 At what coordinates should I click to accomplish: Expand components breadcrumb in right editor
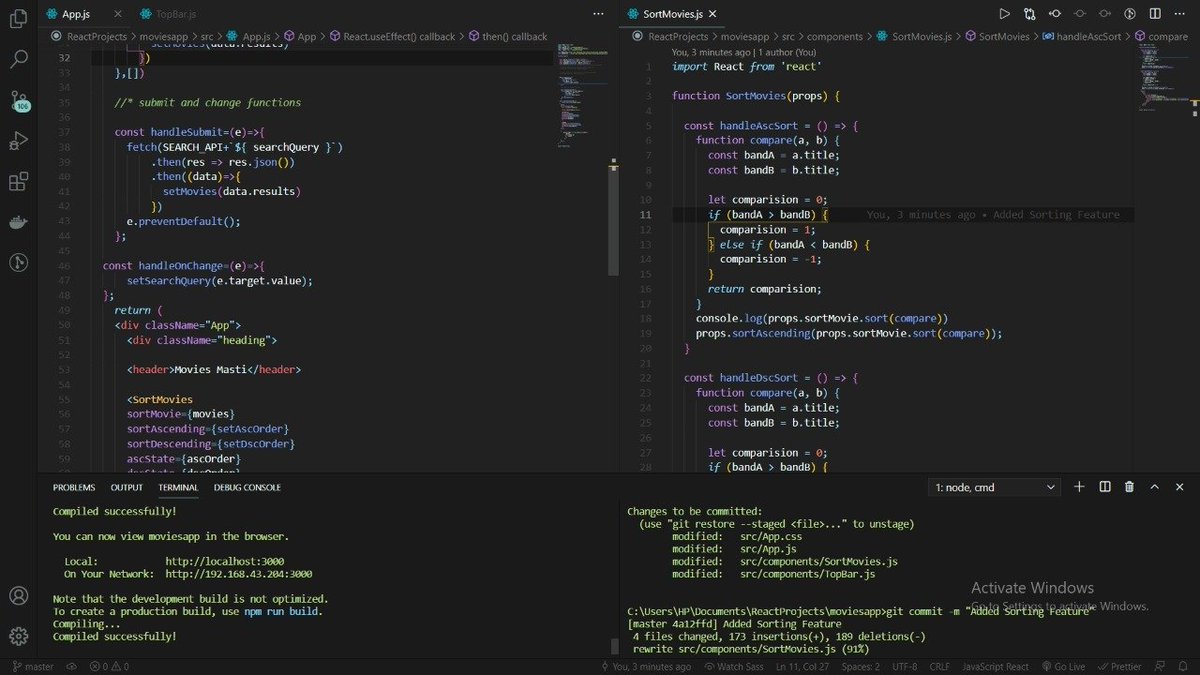[835, 36]
